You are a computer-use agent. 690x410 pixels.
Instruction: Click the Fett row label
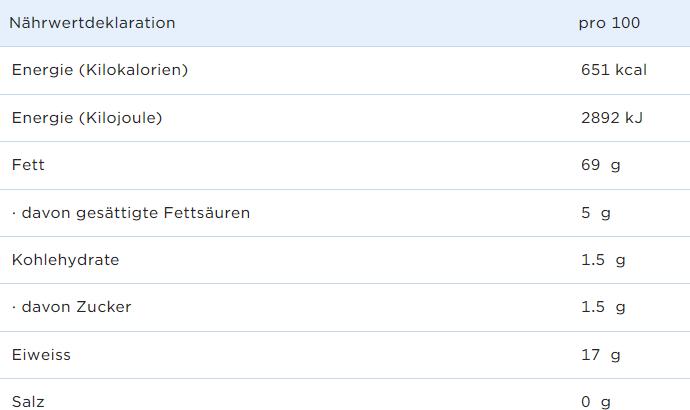click(x=28, y=165)
